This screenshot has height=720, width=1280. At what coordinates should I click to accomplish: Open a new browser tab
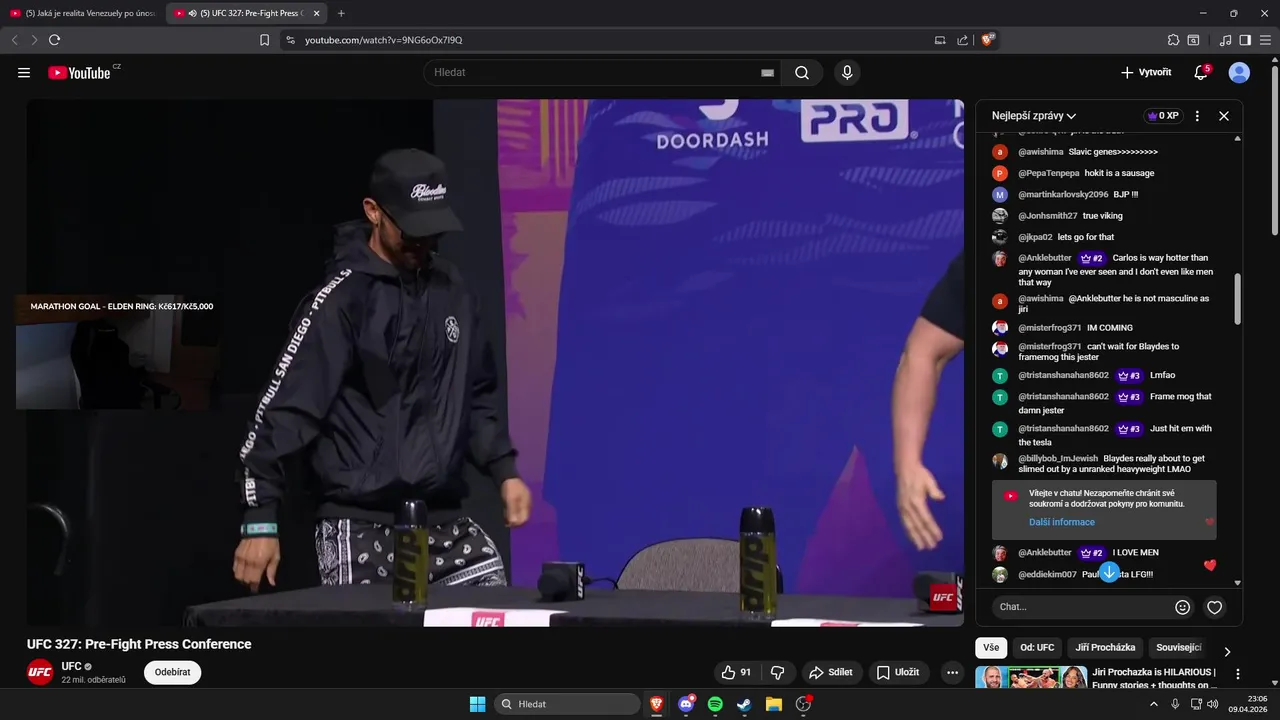(x=341, y=13)
